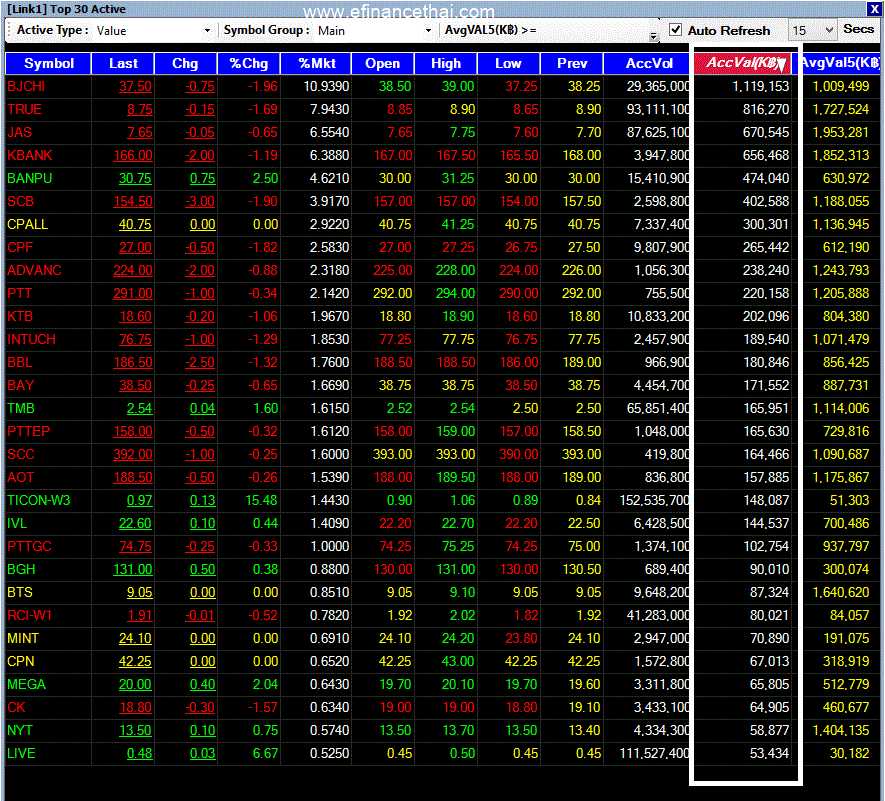Click the BANPU change value 0.75
The image size is (885, 801).
(x=202, y=179)
